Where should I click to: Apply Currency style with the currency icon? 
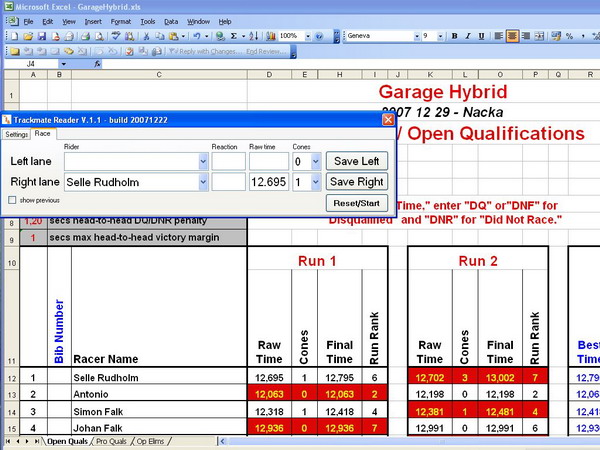click(x=556, y=36)
